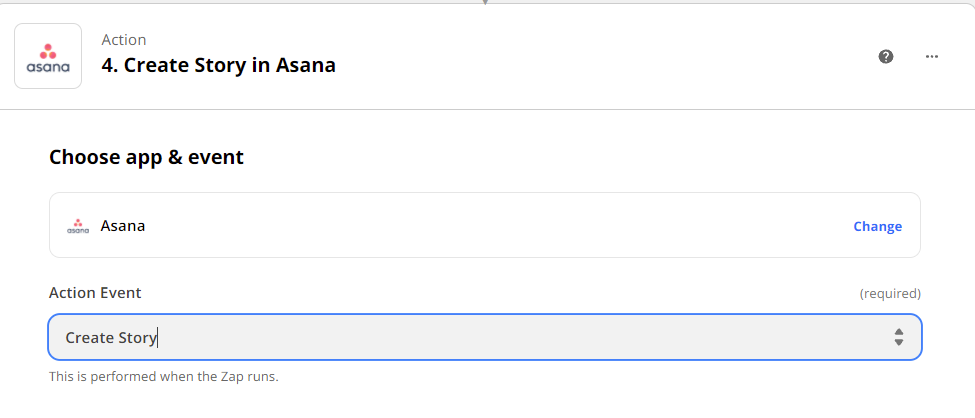Click the large Asana logo in step header
This screenshot has width=975, height=418.
[x=48, y=56]
